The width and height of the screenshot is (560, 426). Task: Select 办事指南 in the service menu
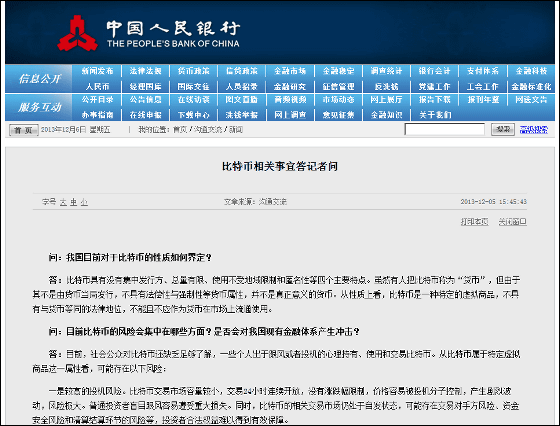(x=98, y=115)
